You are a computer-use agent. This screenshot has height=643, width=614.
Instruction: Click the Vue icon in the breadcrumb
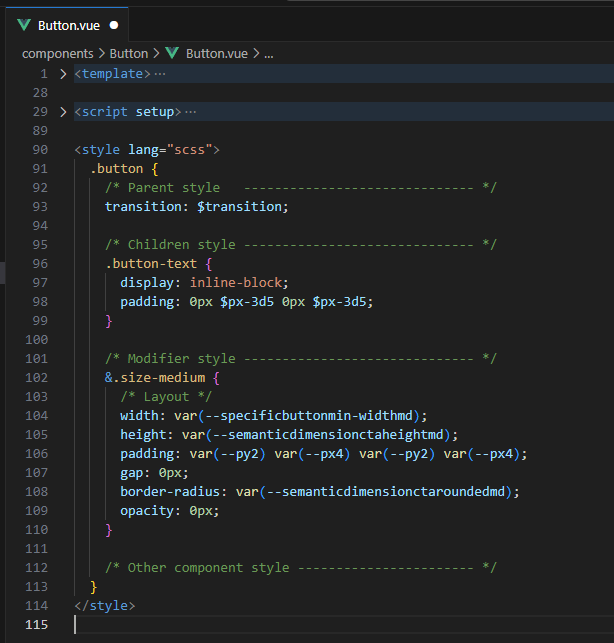point(172,53)
